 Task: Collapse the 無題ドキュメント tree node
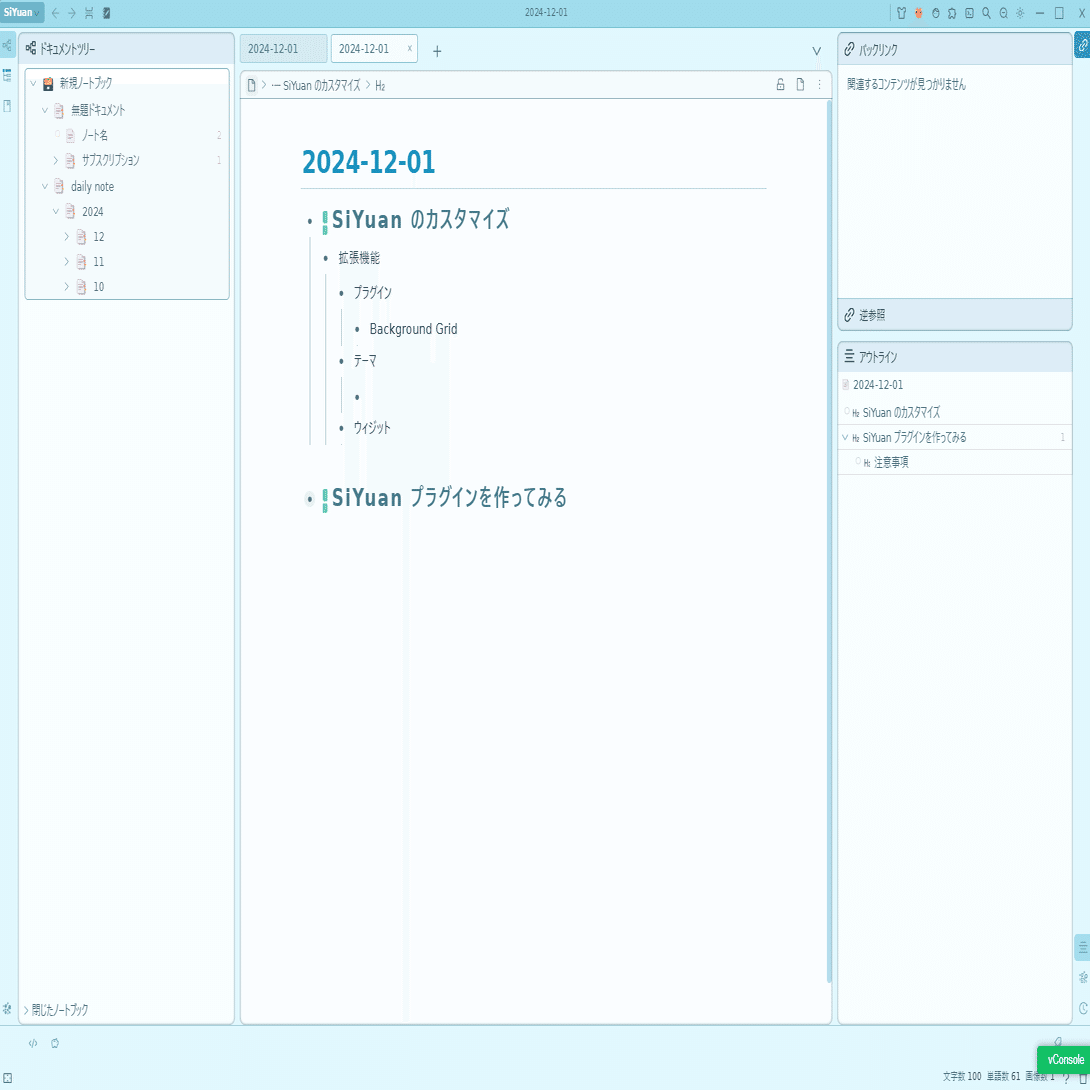pyautogui.click(x=44, y=110)
